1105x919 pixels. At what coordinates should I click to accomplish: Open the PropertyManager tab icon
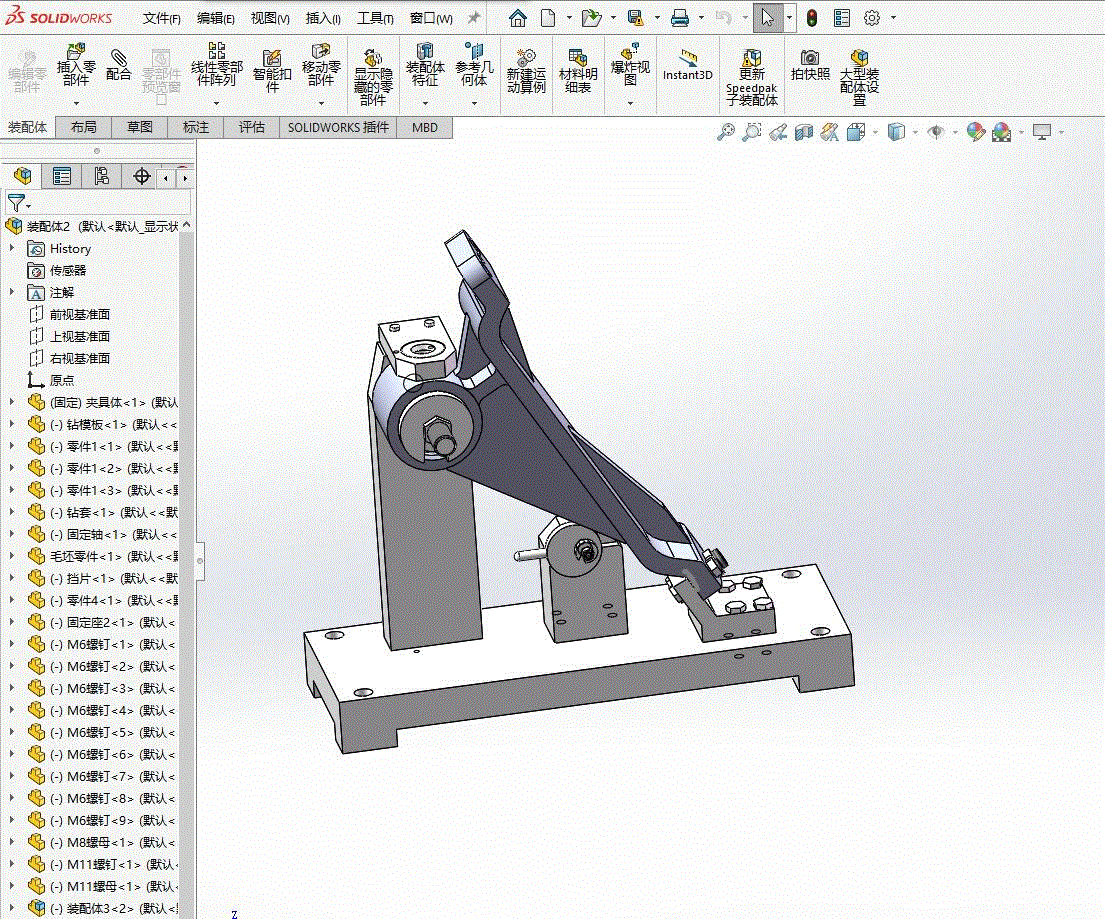(62, 177)
